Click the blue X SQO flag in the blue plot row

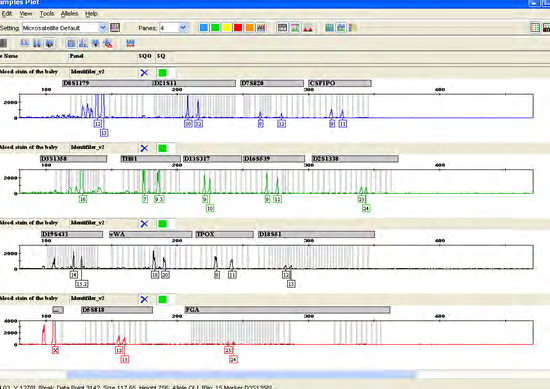[144, 73]
